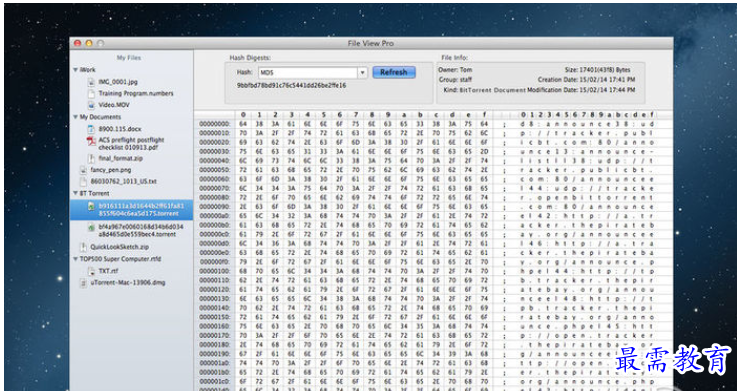The width and height of the screenshot is (737, 391).
Task: Click the 8900.115.docx document icon
Action: 91,129
